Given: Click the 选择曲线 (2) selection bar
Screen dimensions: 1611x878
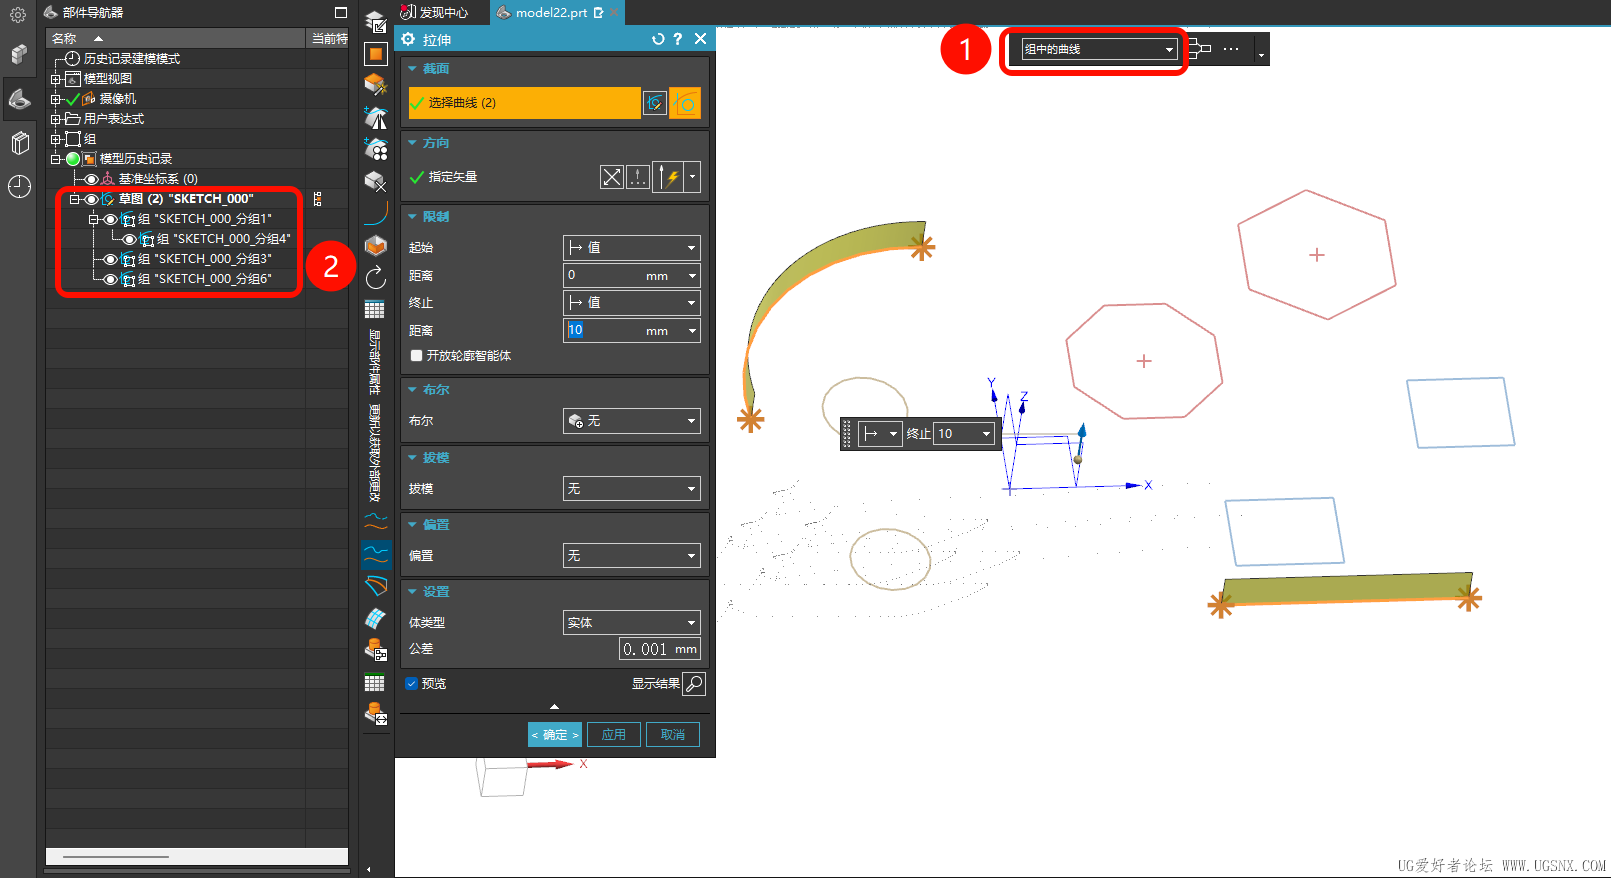Looking at the screenshot, I should click(x=524, y=103).
